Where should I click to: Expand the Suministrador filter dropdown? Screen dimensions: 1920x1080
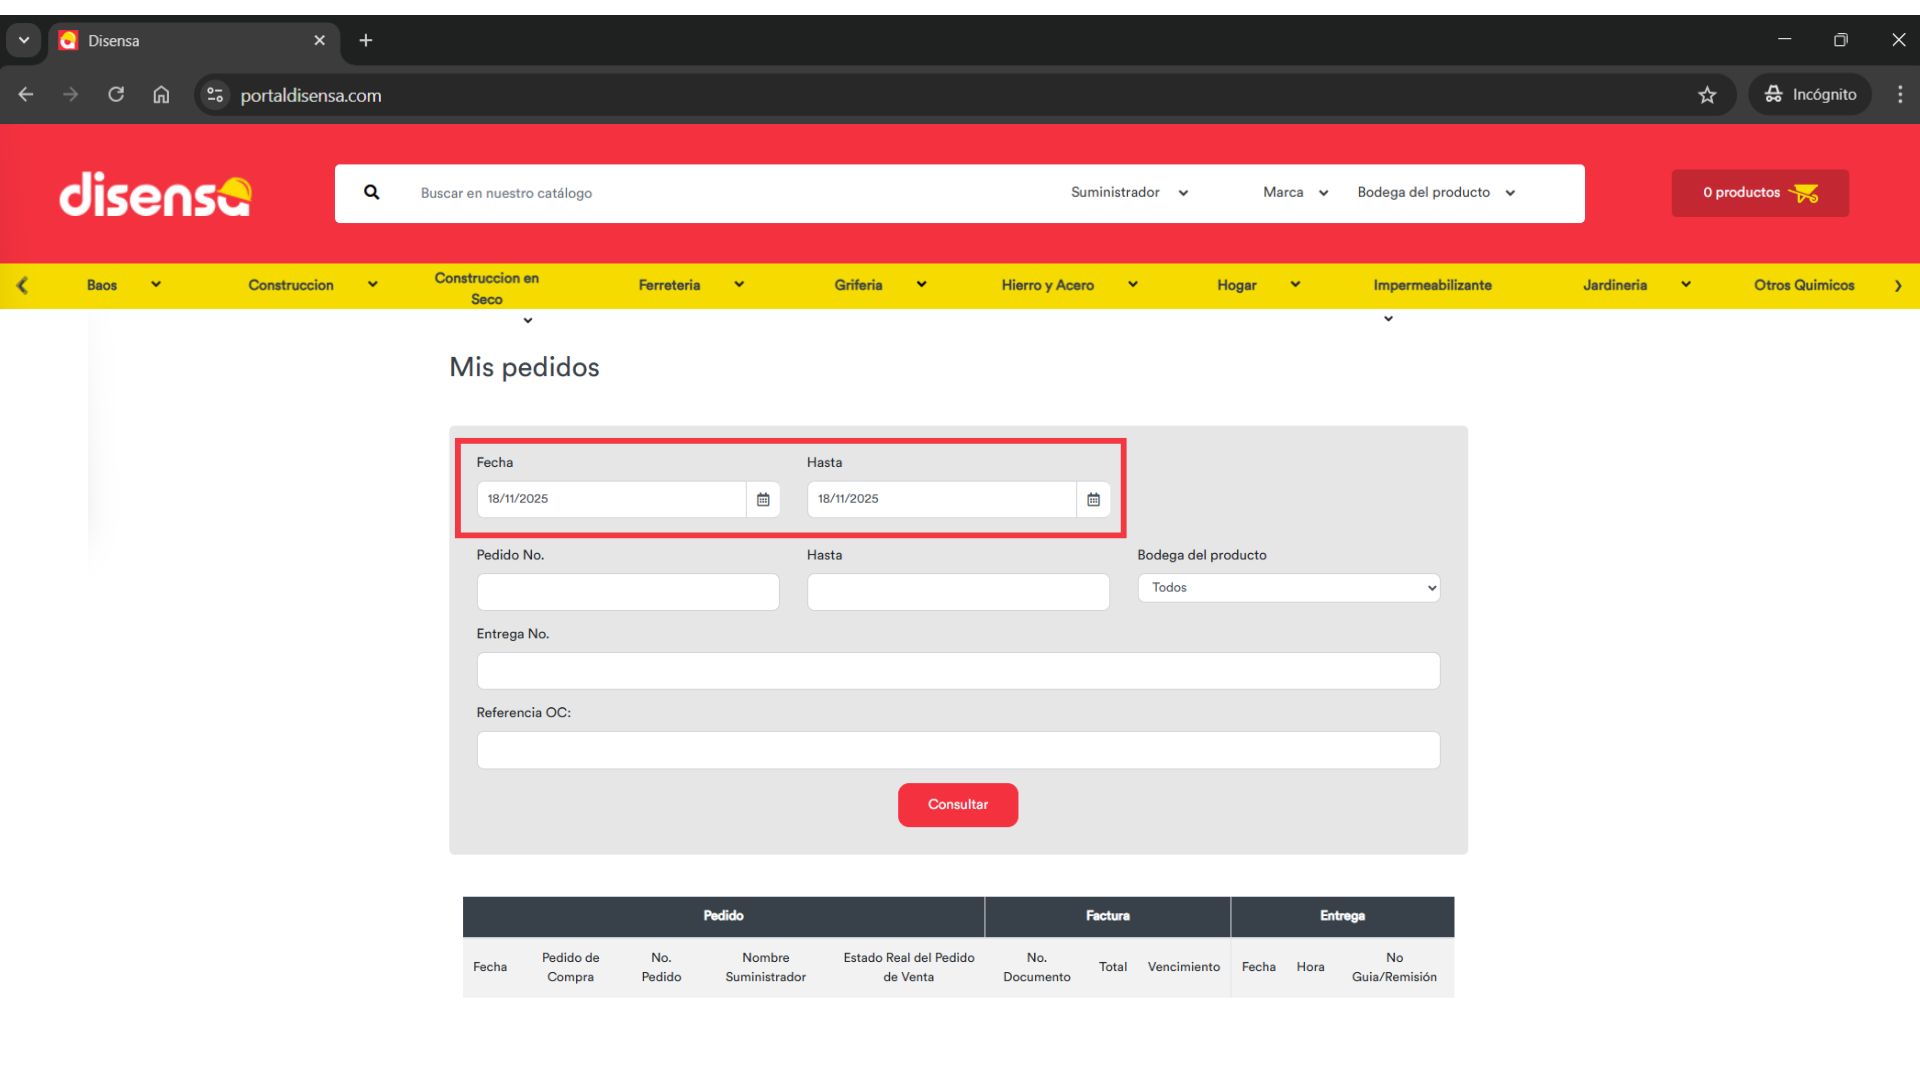1129,192
